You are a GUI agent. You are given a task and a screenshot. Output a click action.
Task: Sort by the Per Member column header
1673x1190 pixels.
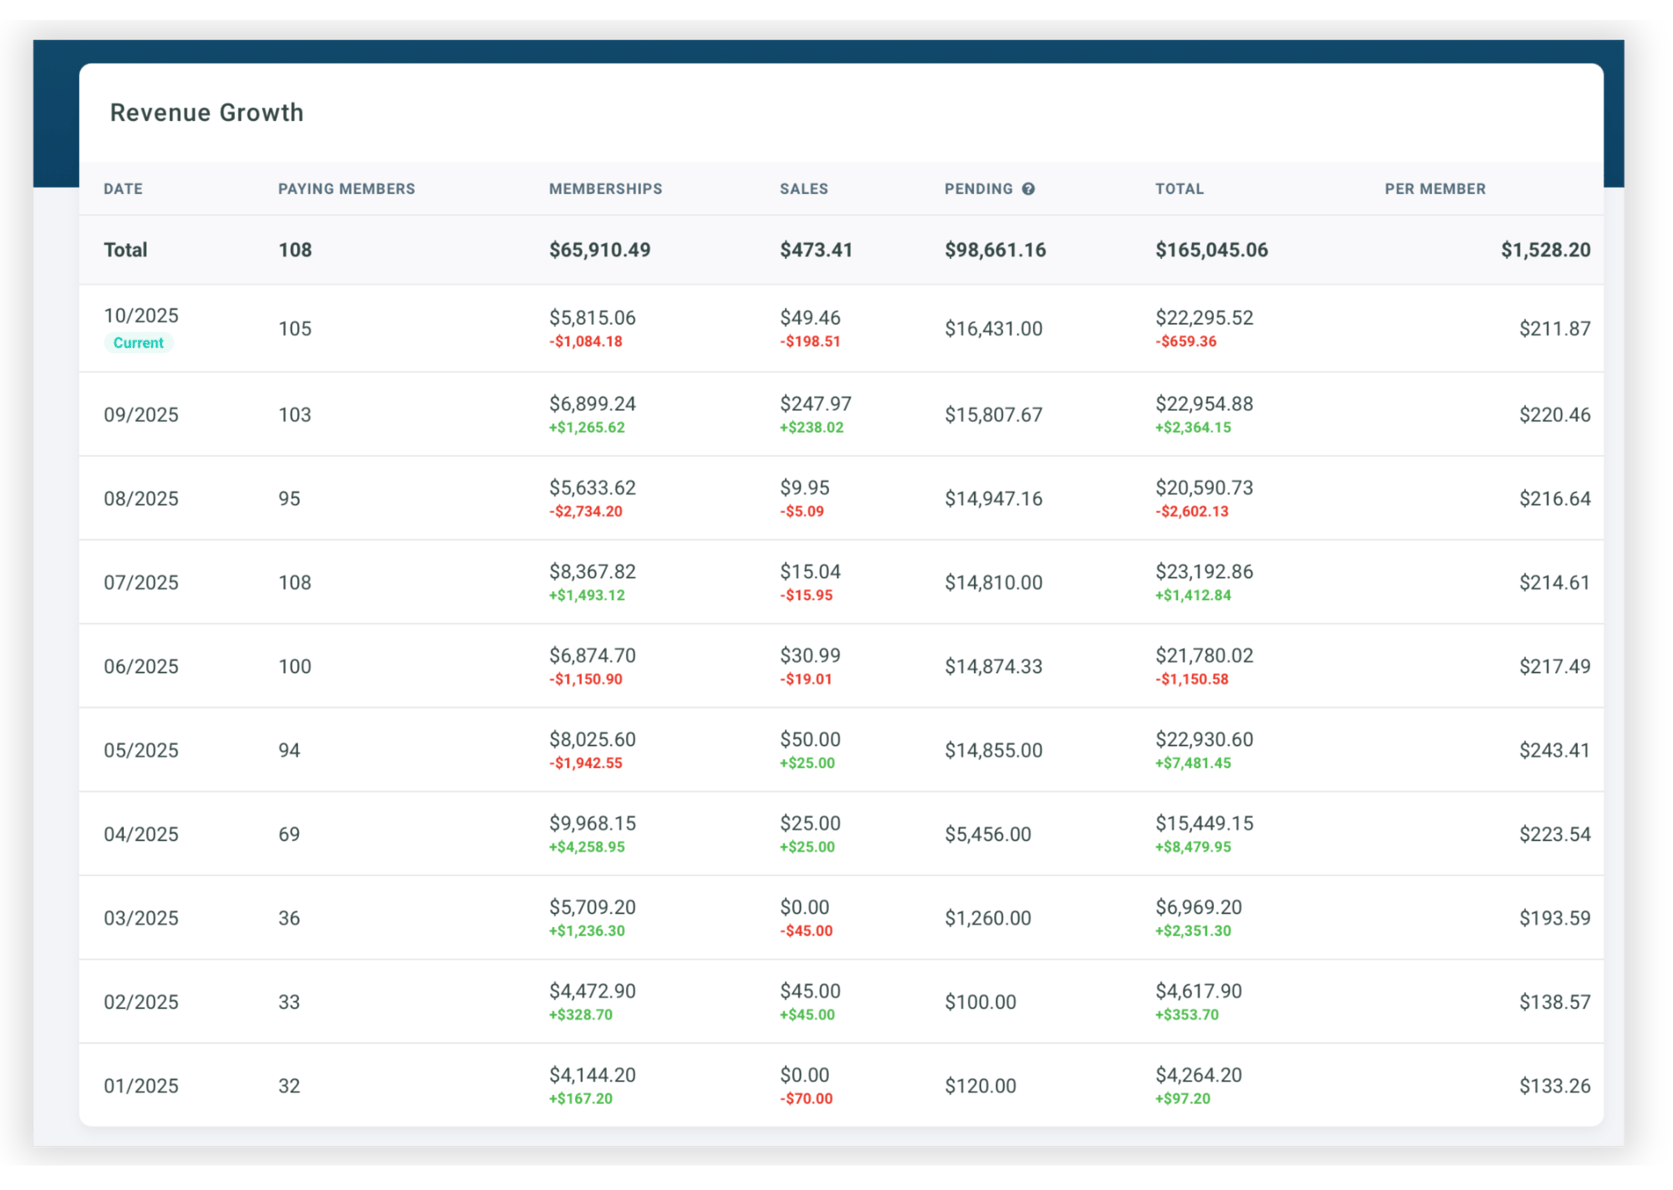click(1435, 188)
